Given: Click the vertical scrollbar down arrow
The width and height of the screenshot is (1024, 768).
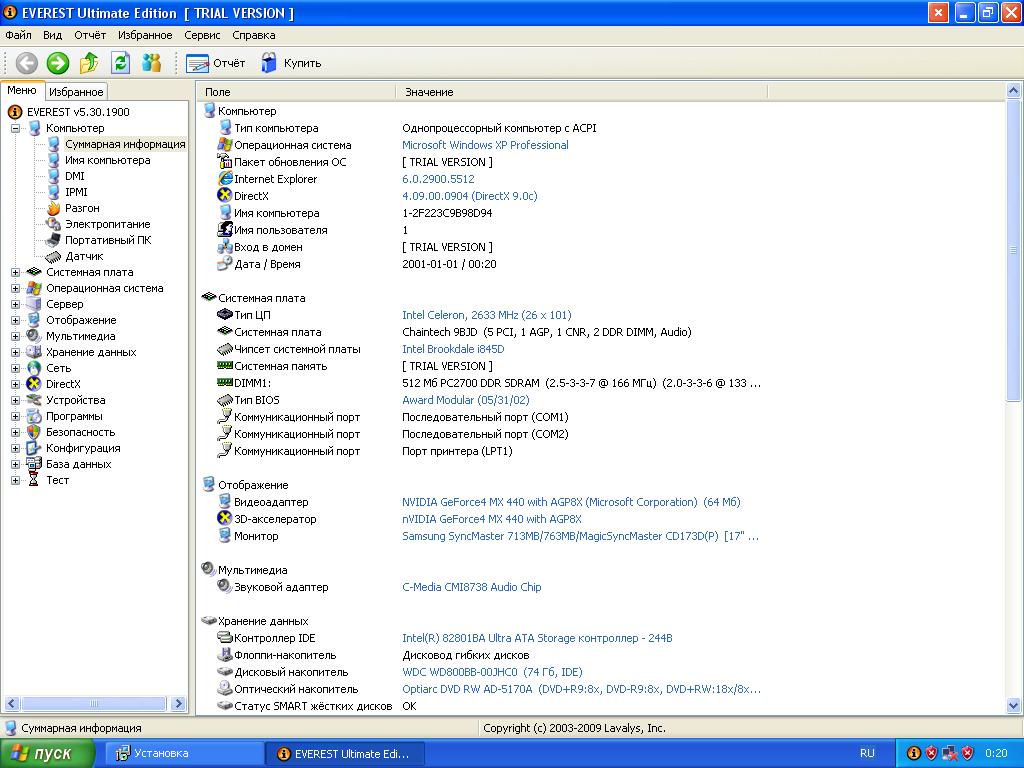Looking at the screenshot, I should (1014, 705).
